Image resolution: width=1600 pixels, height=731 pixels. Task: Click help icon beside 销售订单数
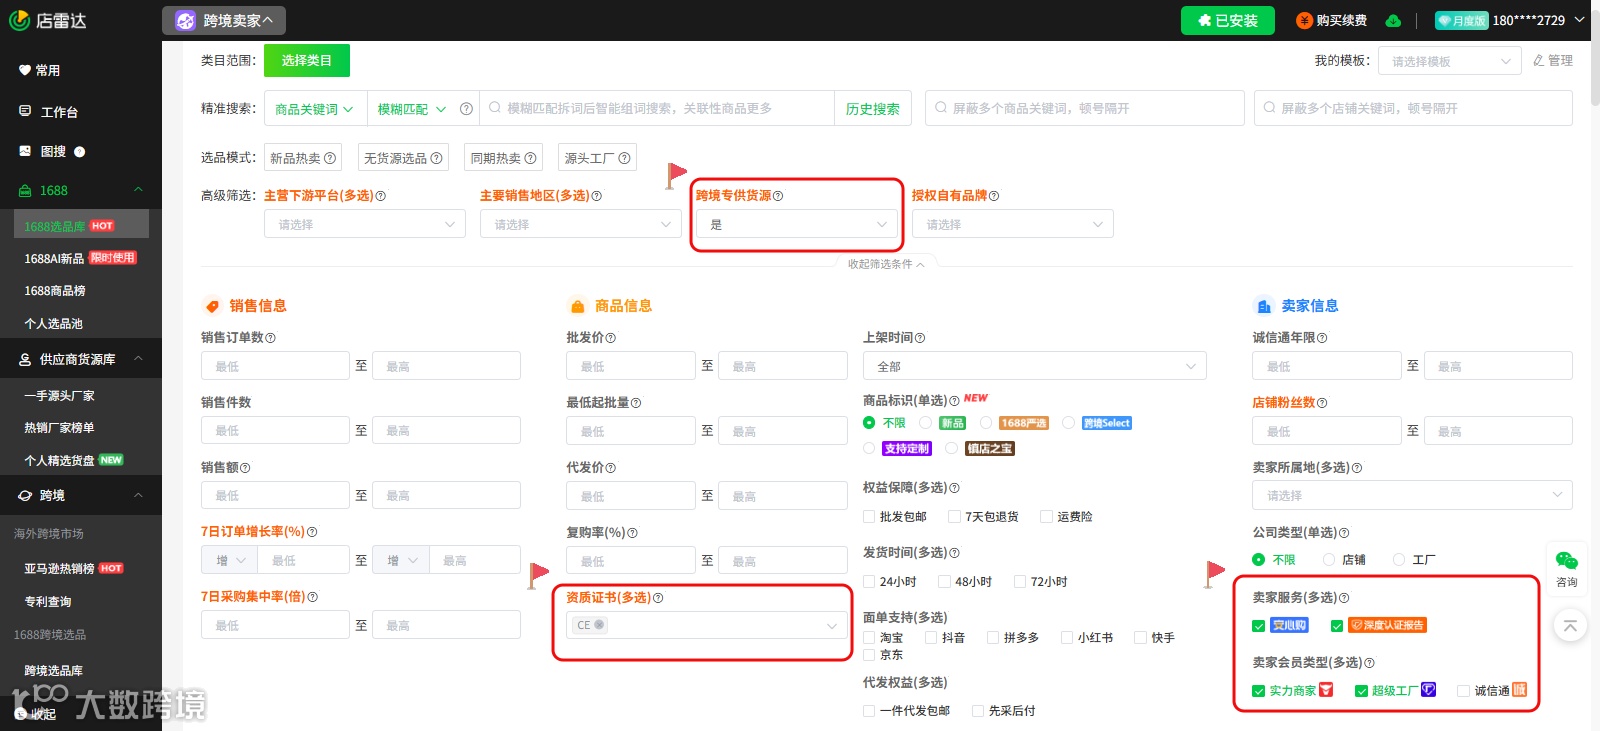coord(270,338)
